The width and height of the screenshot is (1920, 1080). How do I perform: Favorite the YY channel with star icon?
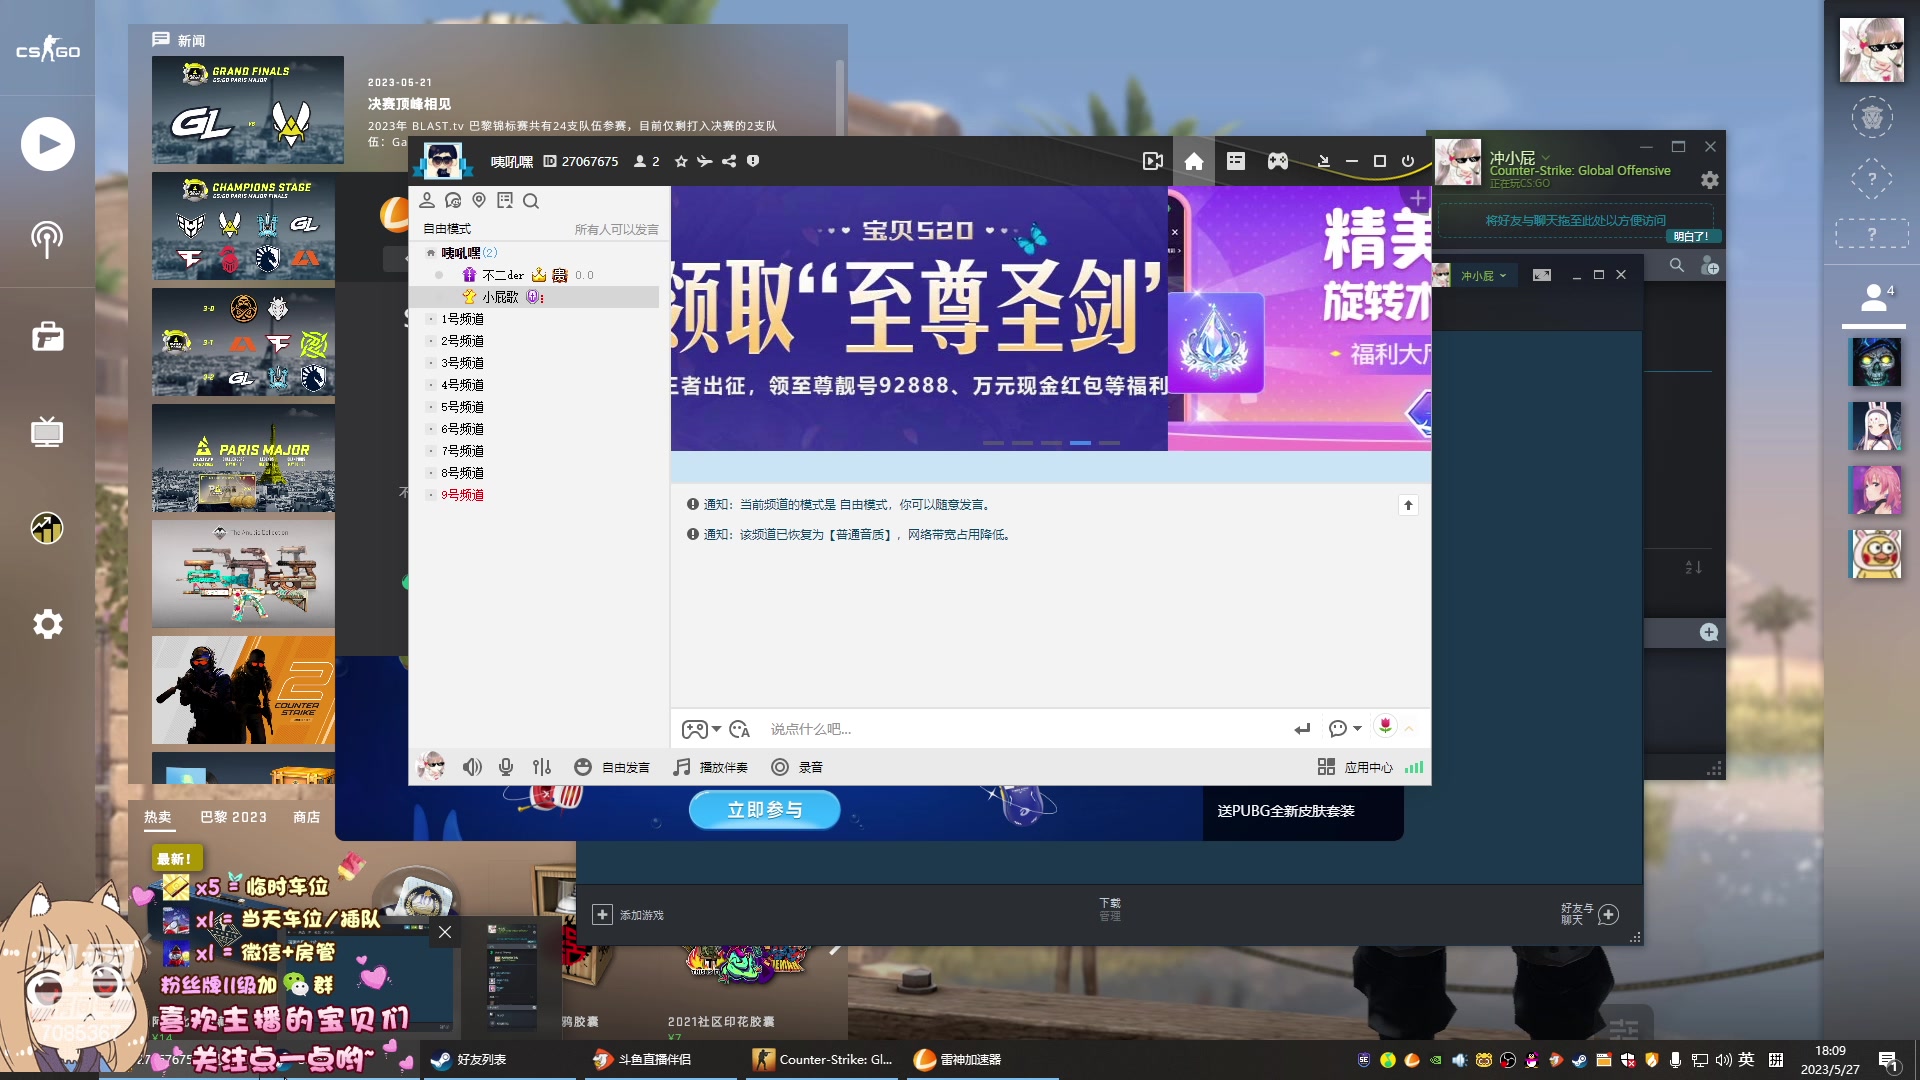[681, 161]
